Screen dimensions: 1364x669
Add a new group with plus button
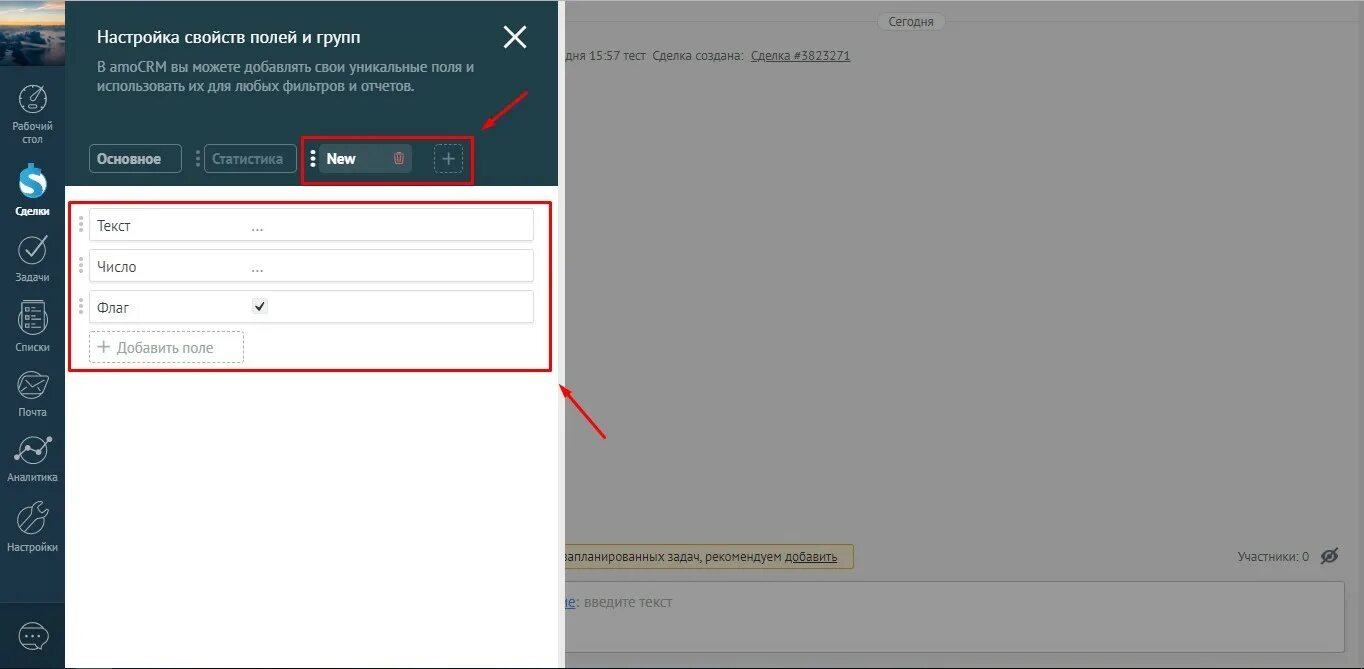click(x=448, y=159)
